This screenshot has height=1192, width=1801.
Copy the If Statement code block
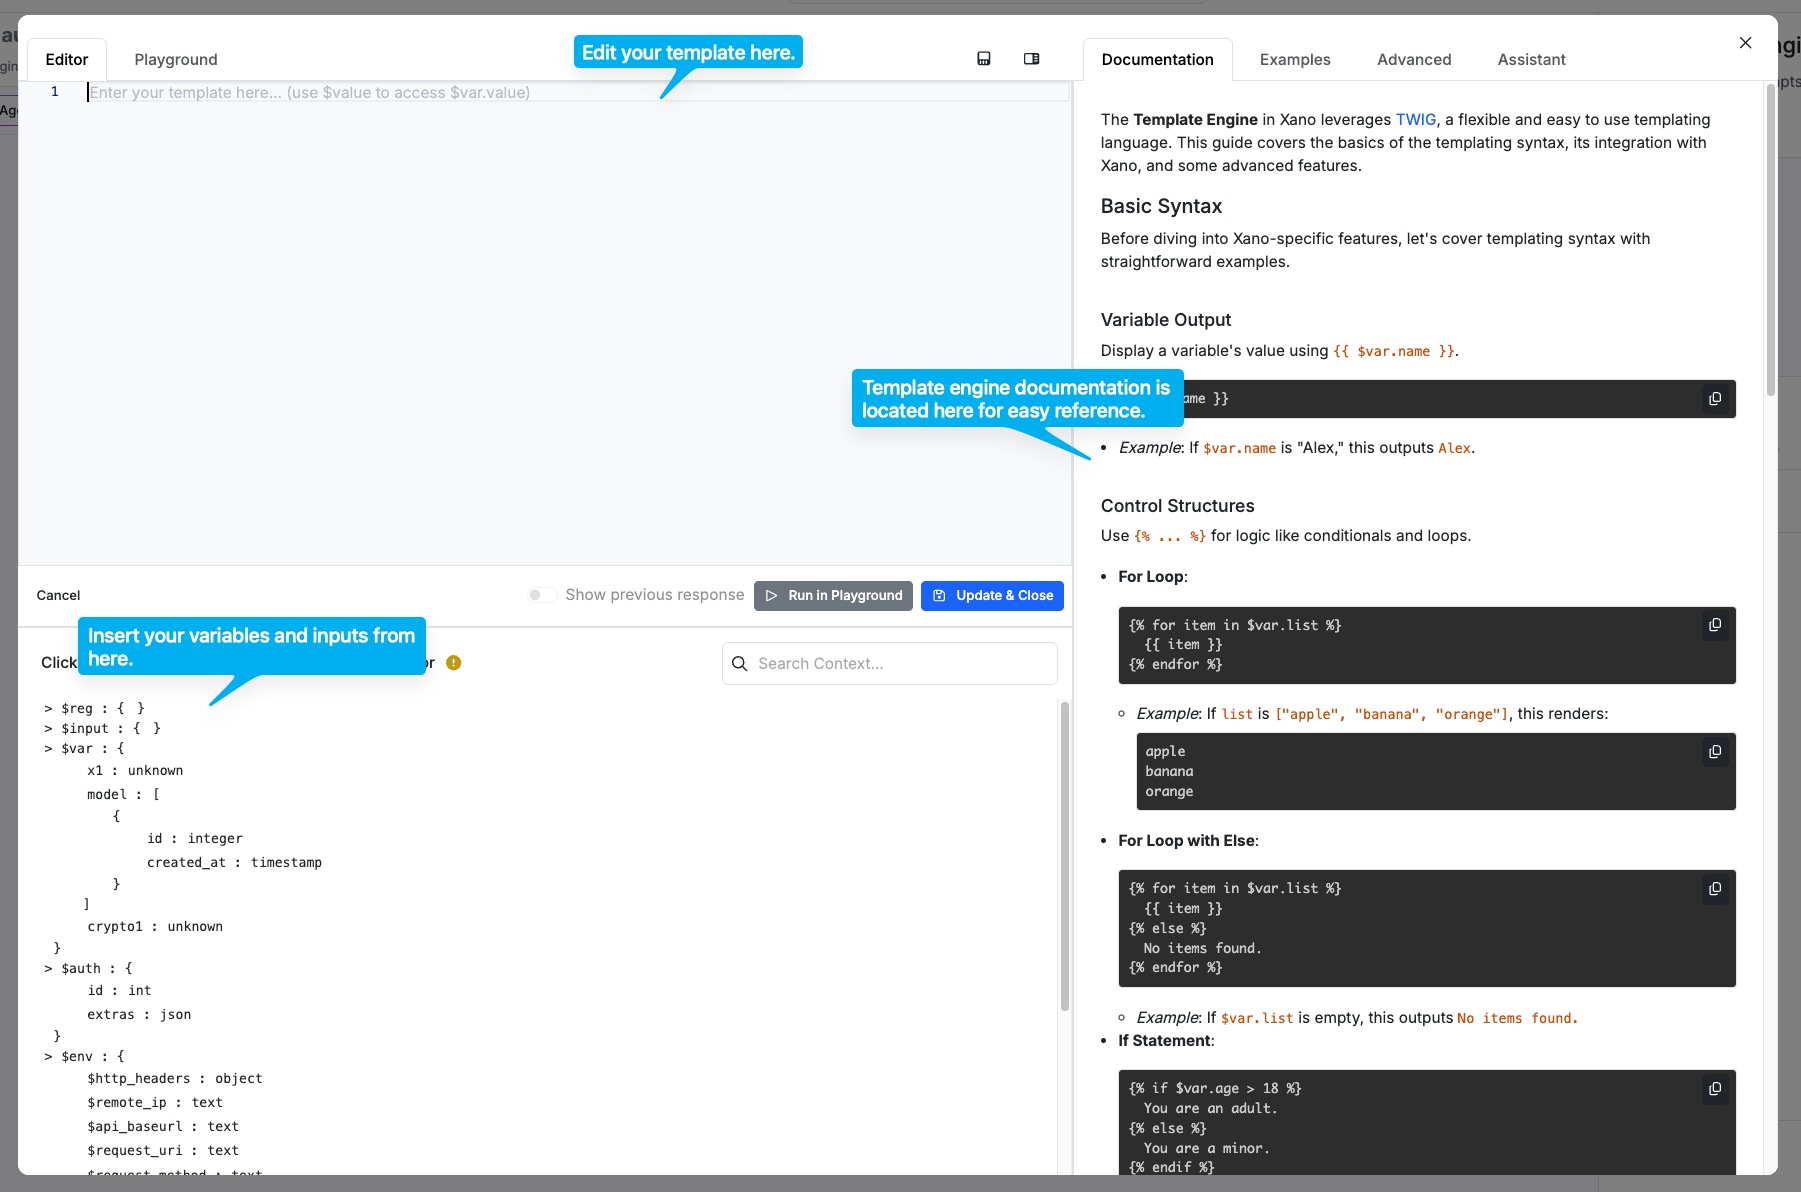1715,1089
